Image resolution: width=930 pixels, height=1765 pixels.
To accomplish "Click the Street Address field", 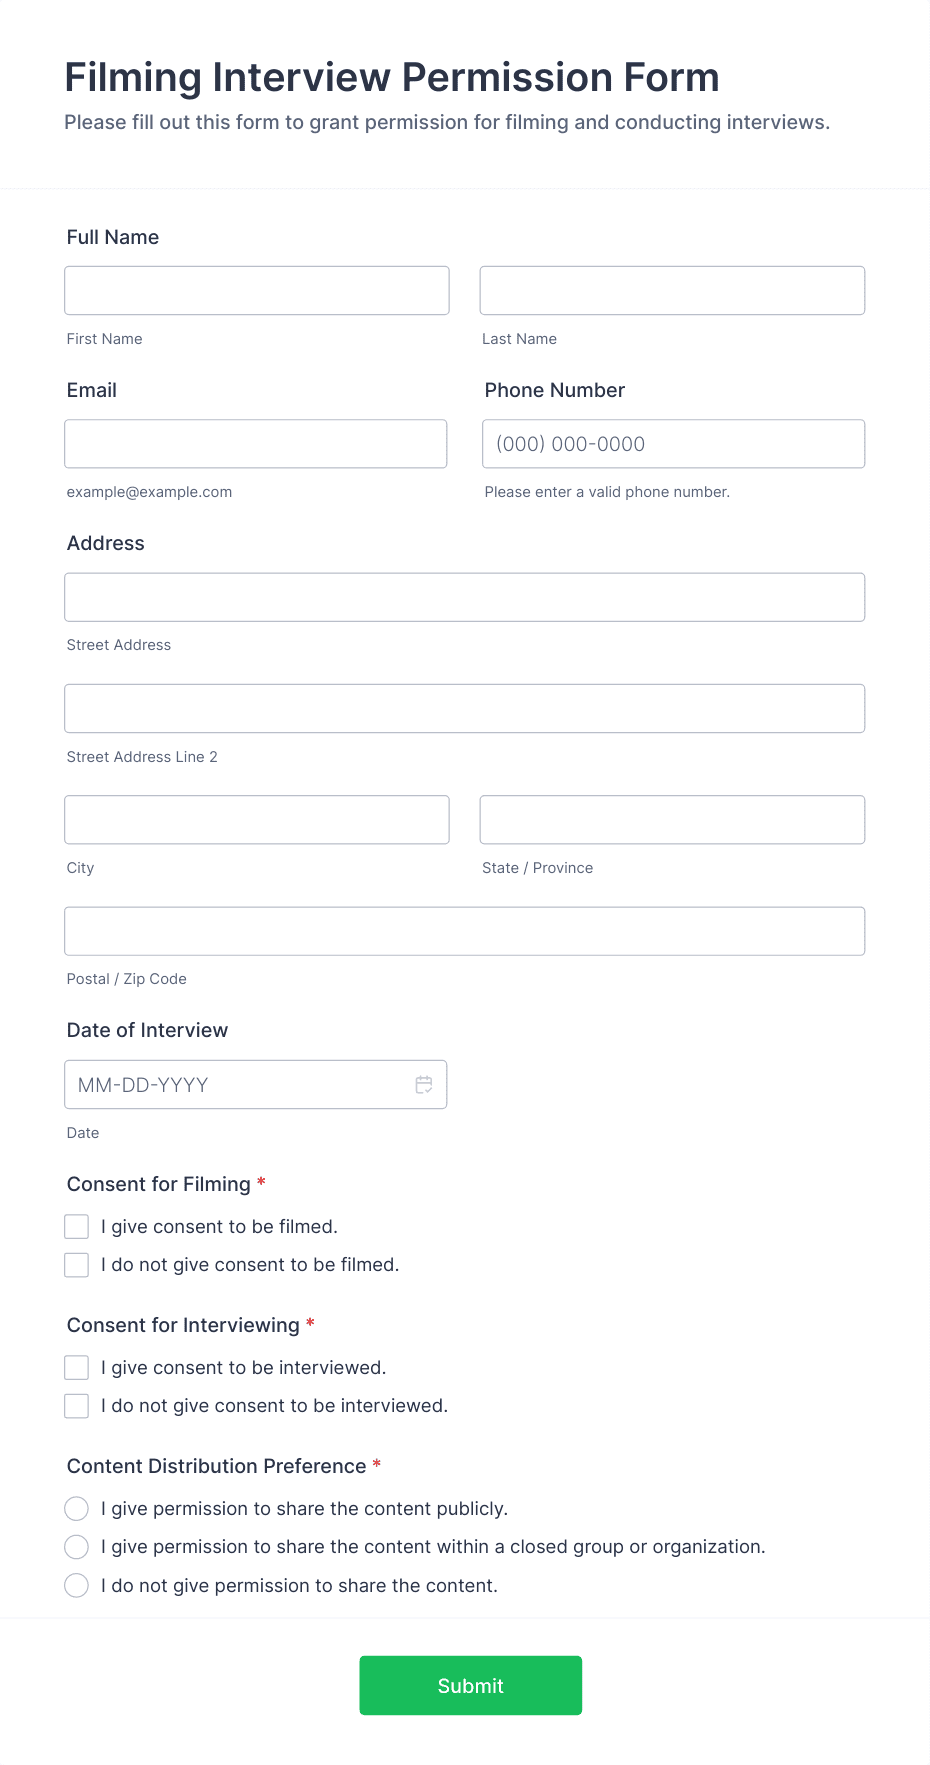I will [464, 596].
